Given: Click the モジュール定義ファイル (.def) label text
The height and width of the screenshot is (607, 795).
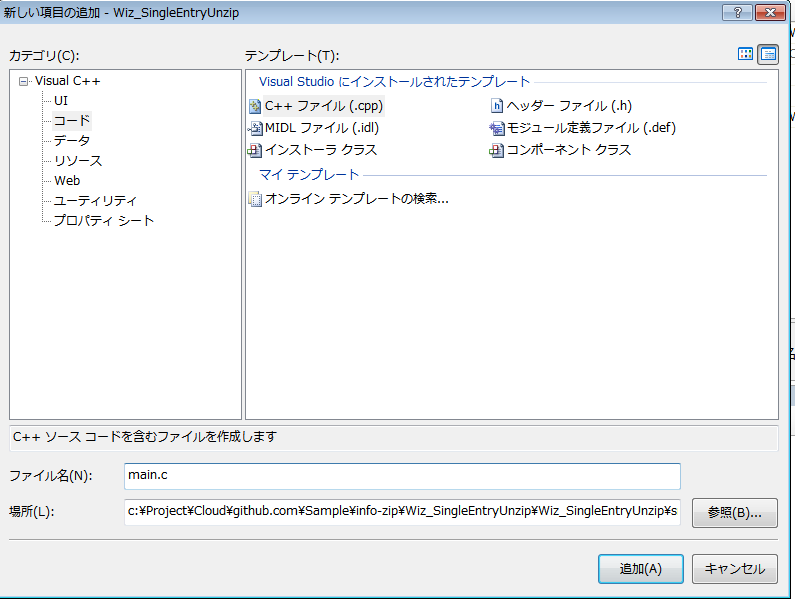Looking at the screenshot, I should pos(591,128).
